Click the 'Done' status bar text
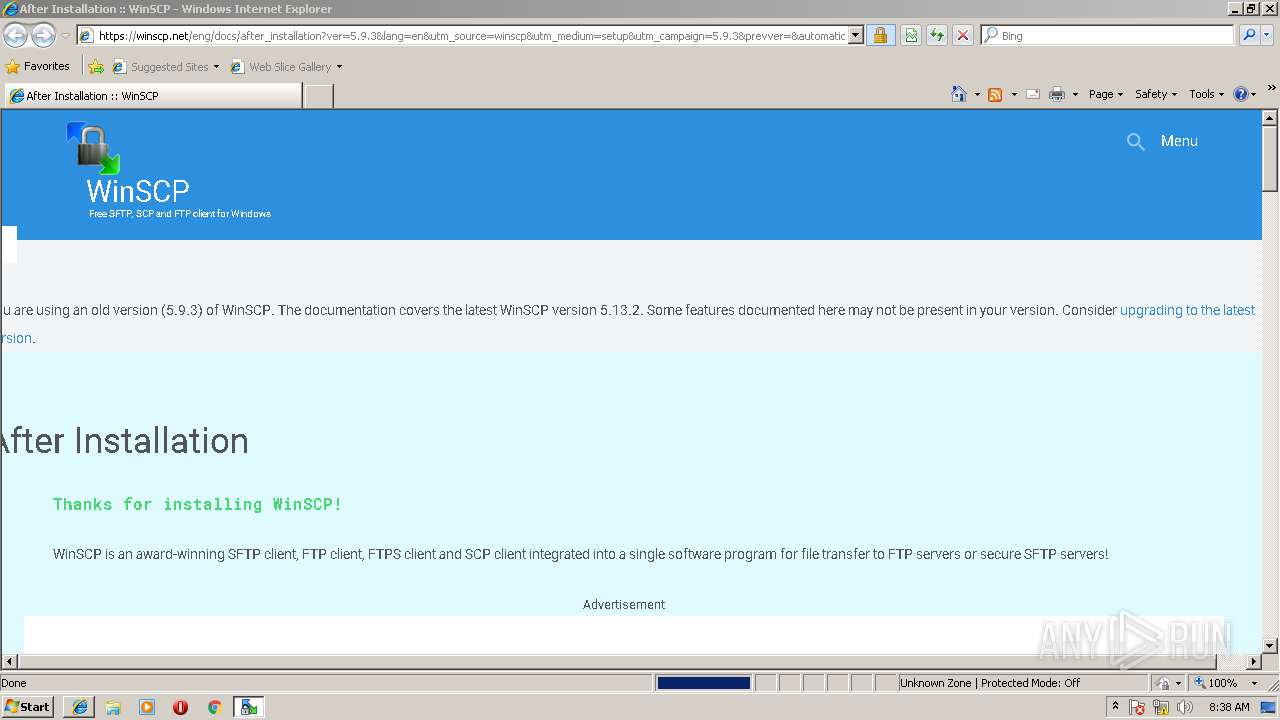1280x720 pixels. pos(14,683)
